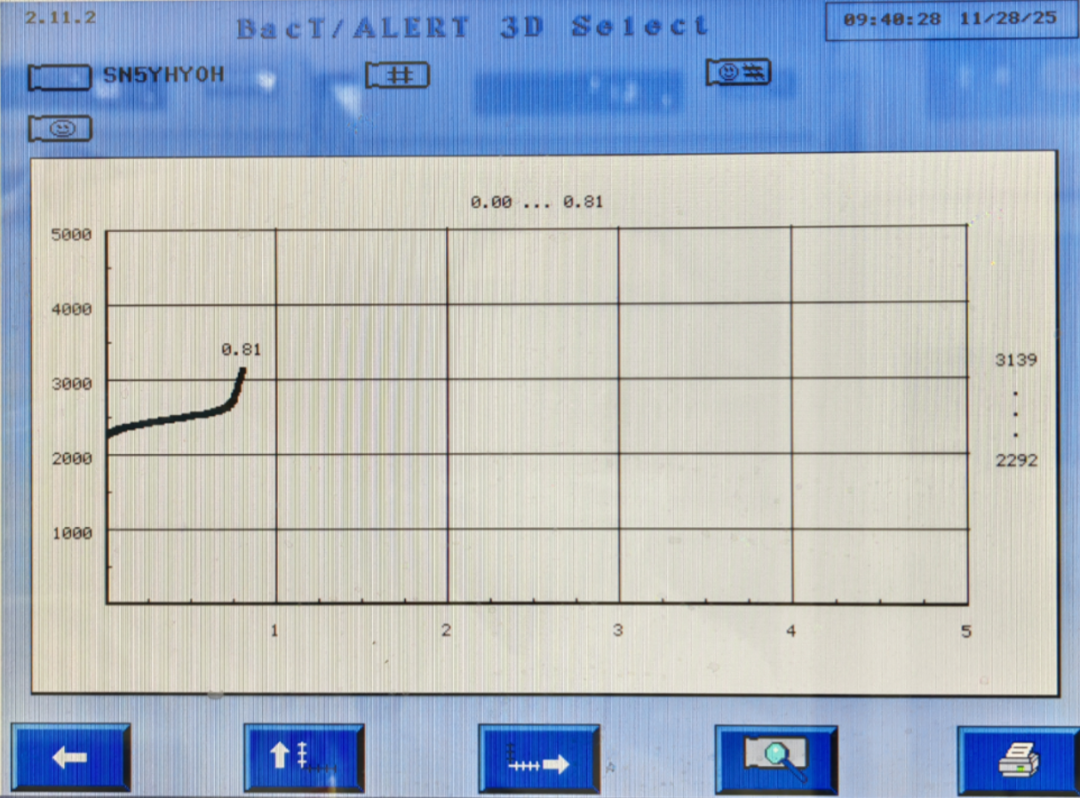This screenshot has width=1080, height=798.
Task: Click the 2292 minimum reading value
Action: point(1016,460)
